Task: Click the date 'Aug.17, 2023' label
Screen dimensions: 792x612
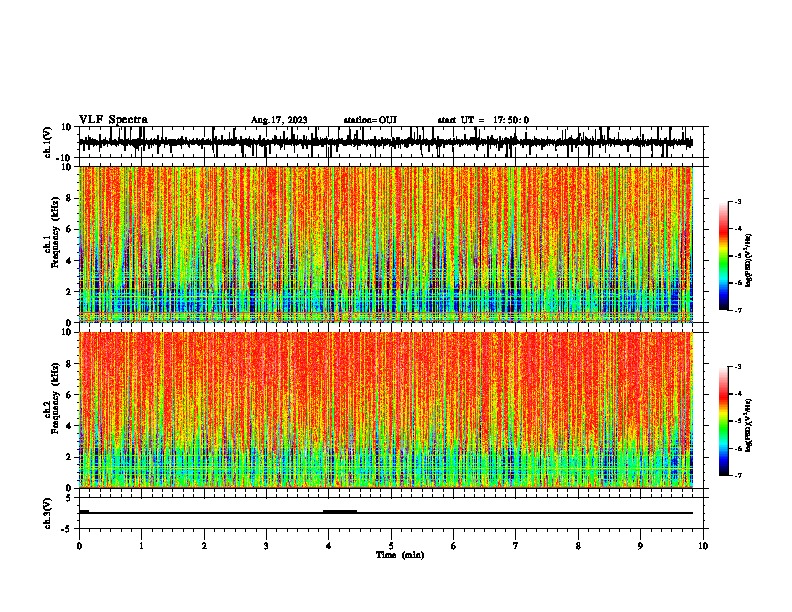Action: [279, 120]
